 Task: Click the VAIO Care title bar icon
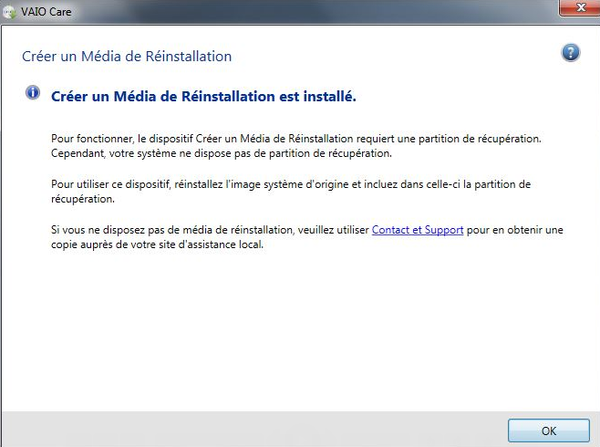[9, 12]
